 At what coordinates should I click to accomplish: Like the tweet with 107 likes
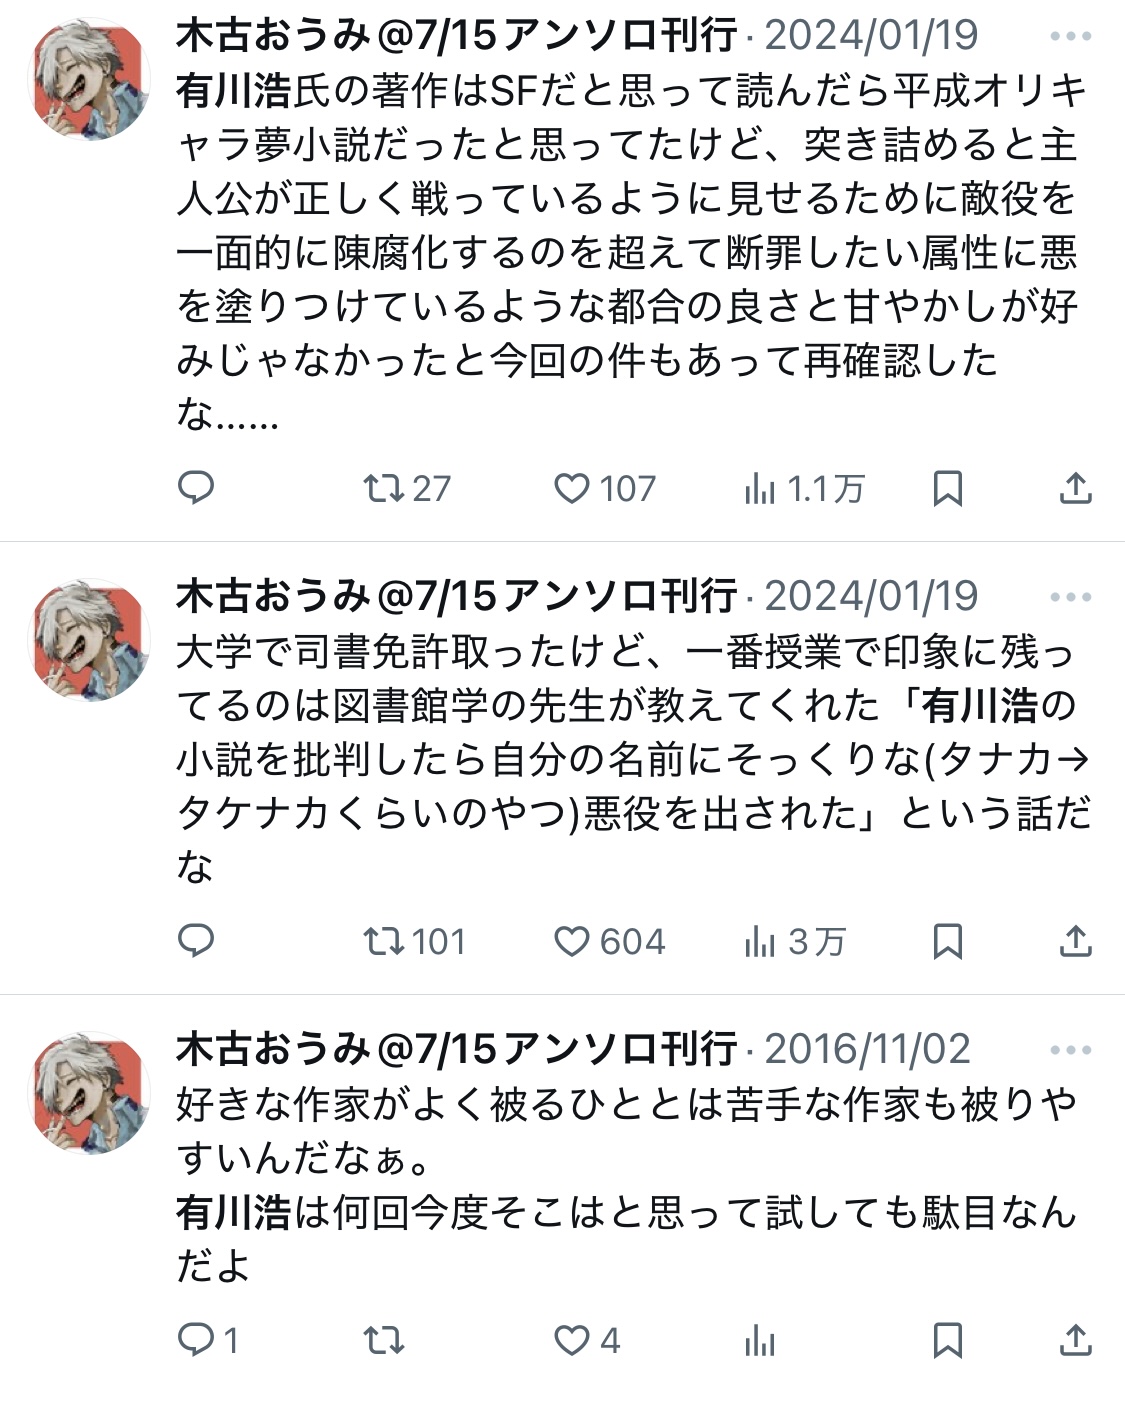pyautogui.click(x=604, y=488)
